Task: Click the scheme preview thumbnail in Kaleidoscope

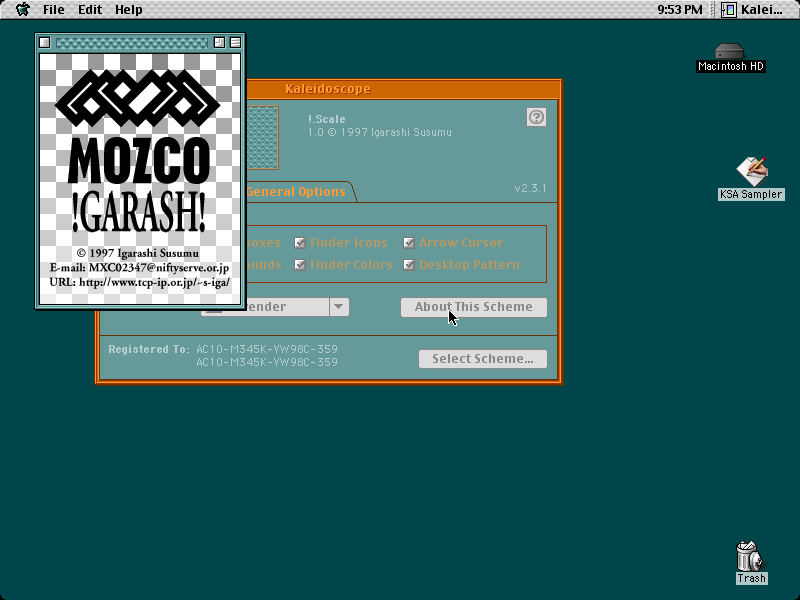Action: click(x=262, y=137)
